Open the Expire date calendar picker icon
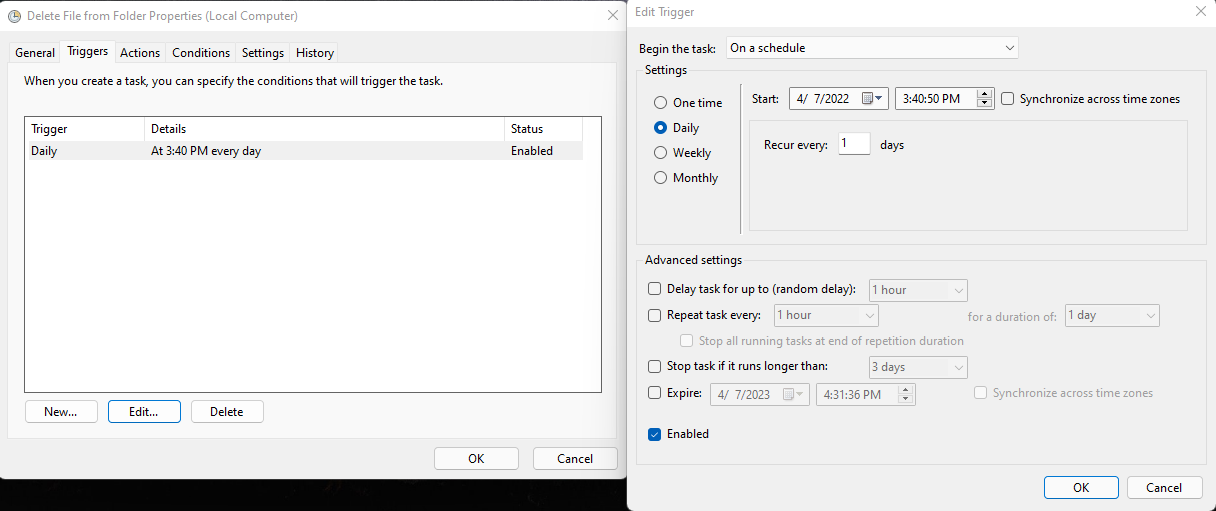 pyautogui.click(x=793, y=394)
